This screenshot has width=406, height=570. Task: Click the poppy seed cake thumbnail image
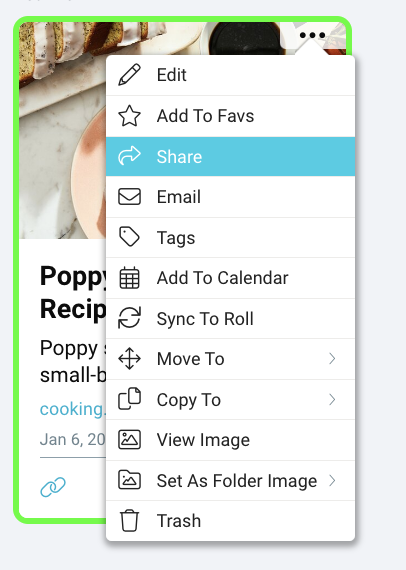(63, 130)
